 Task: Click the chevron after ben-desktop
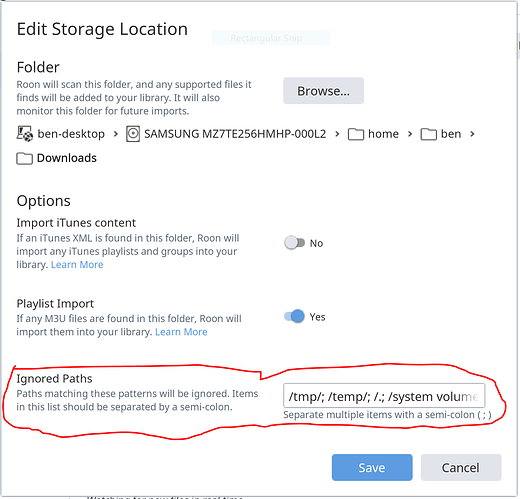point(116,134)
